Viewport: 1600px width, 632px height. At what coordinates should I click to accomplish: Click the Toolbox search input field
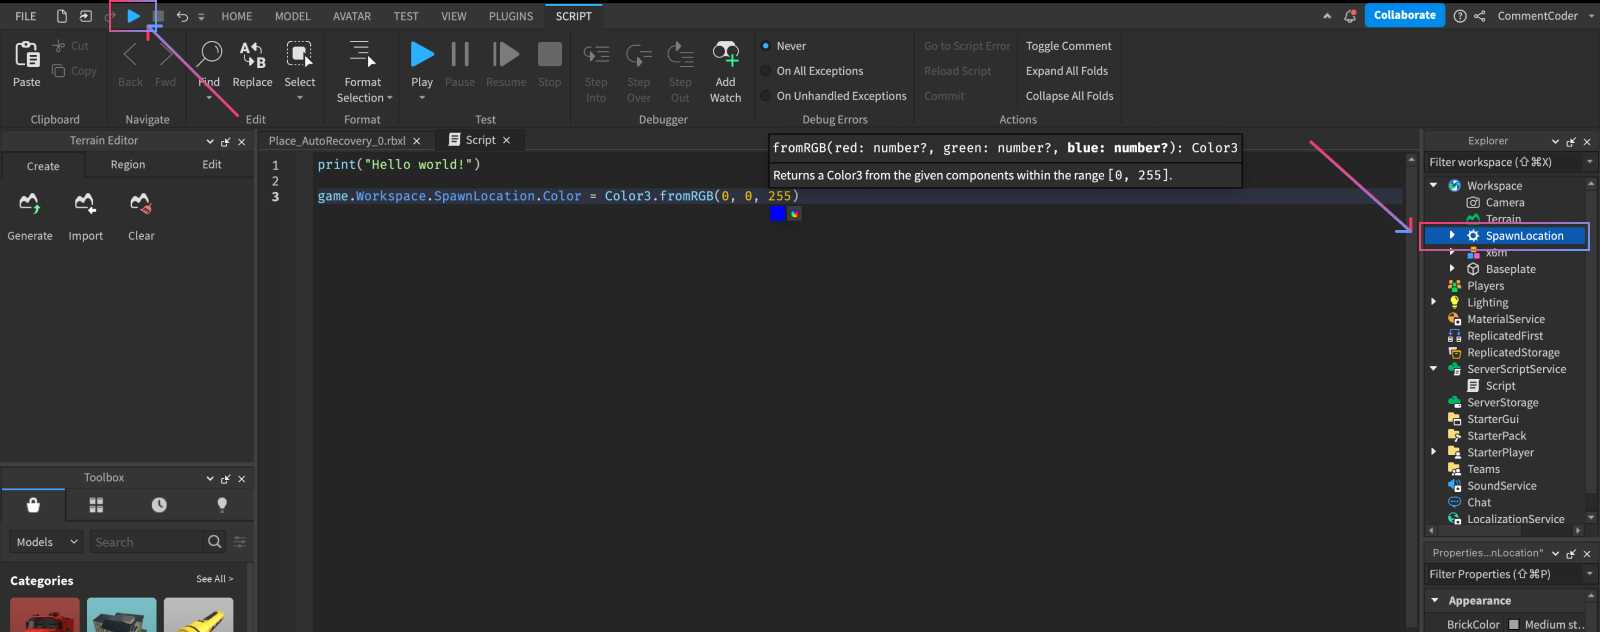[147, 541]
